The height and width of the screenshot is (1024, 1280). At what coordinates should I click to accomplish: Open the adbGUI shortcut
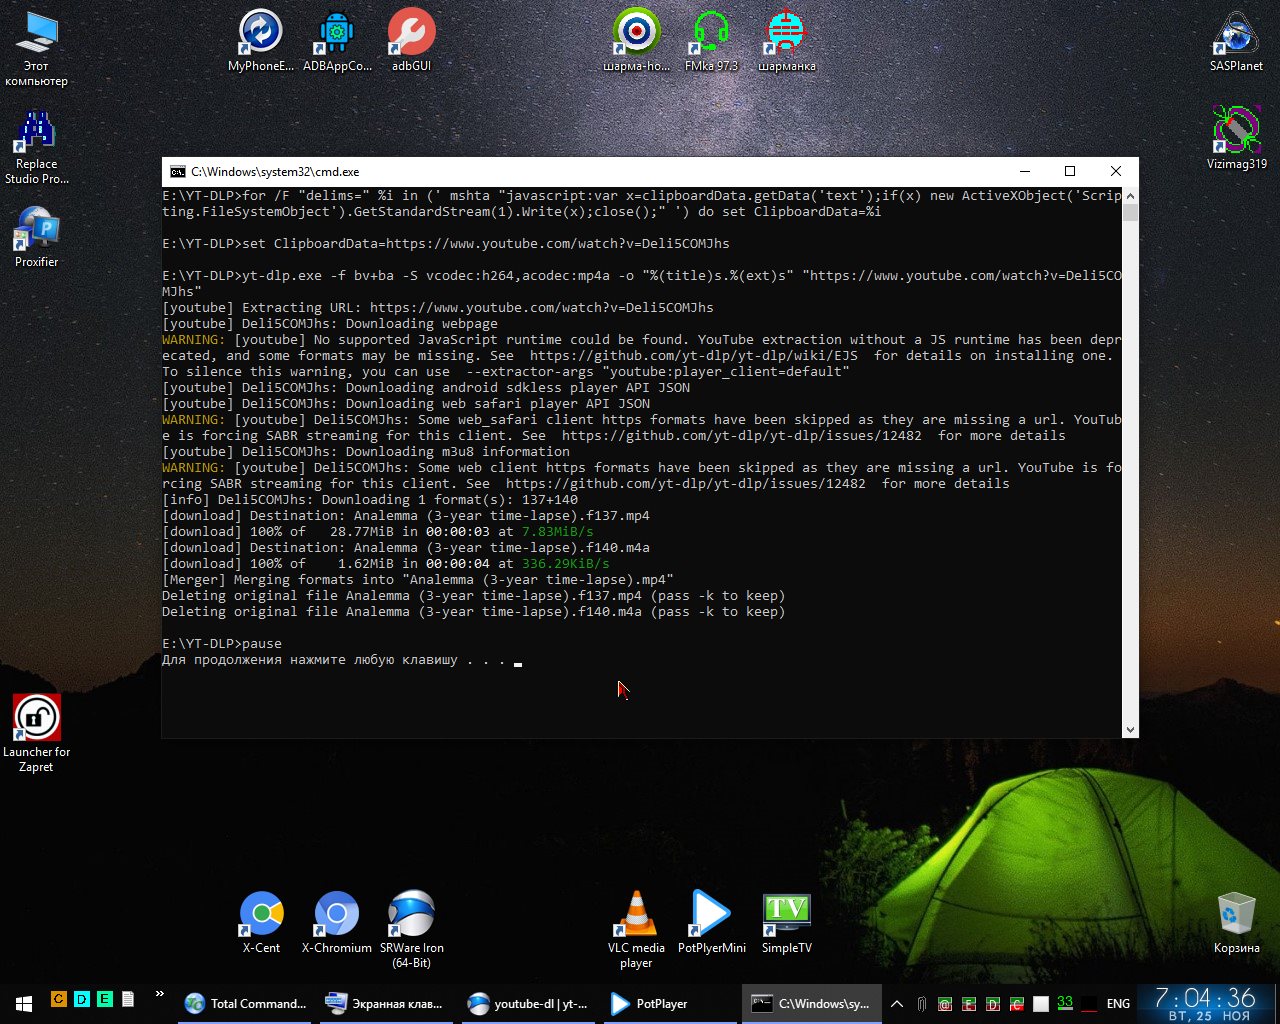411,33
